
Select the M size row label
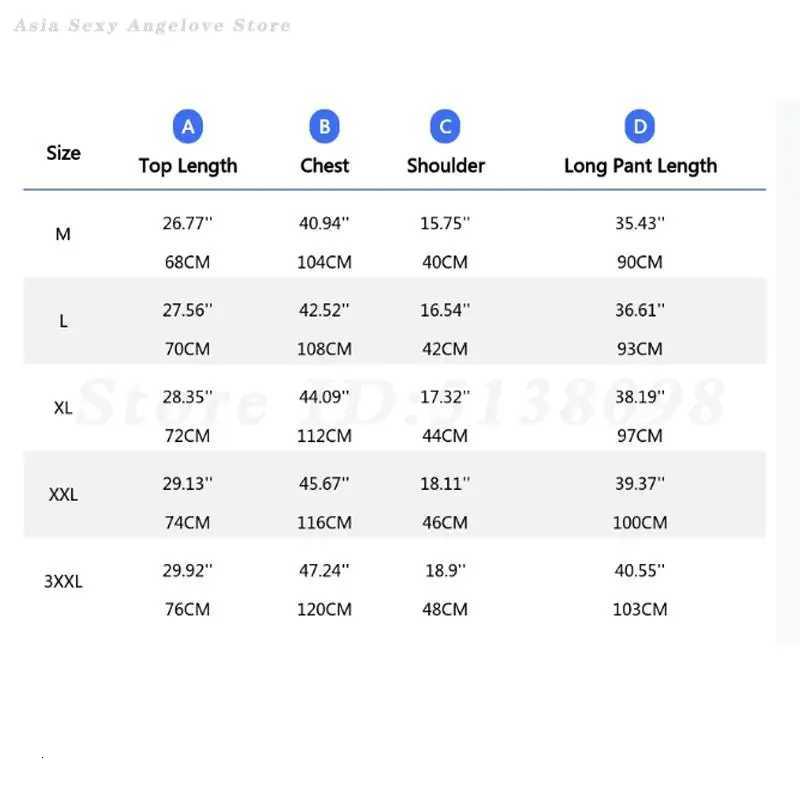tap(63, 235)
